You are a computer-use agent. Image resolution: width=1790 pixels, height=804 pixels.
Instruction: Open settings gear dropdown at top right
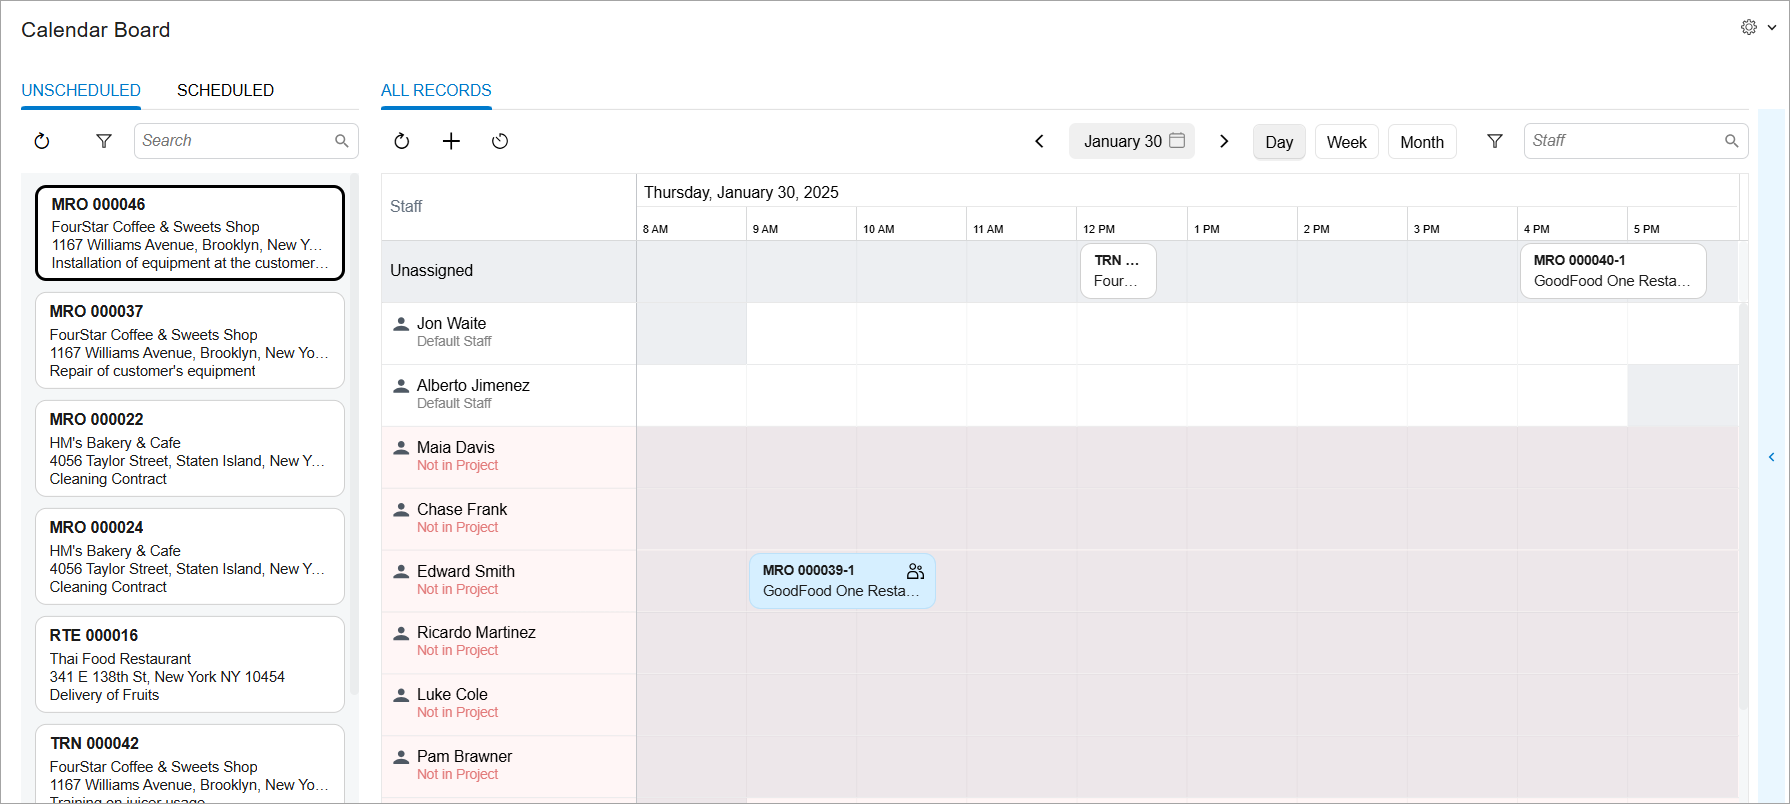(x=1756, y=28)
